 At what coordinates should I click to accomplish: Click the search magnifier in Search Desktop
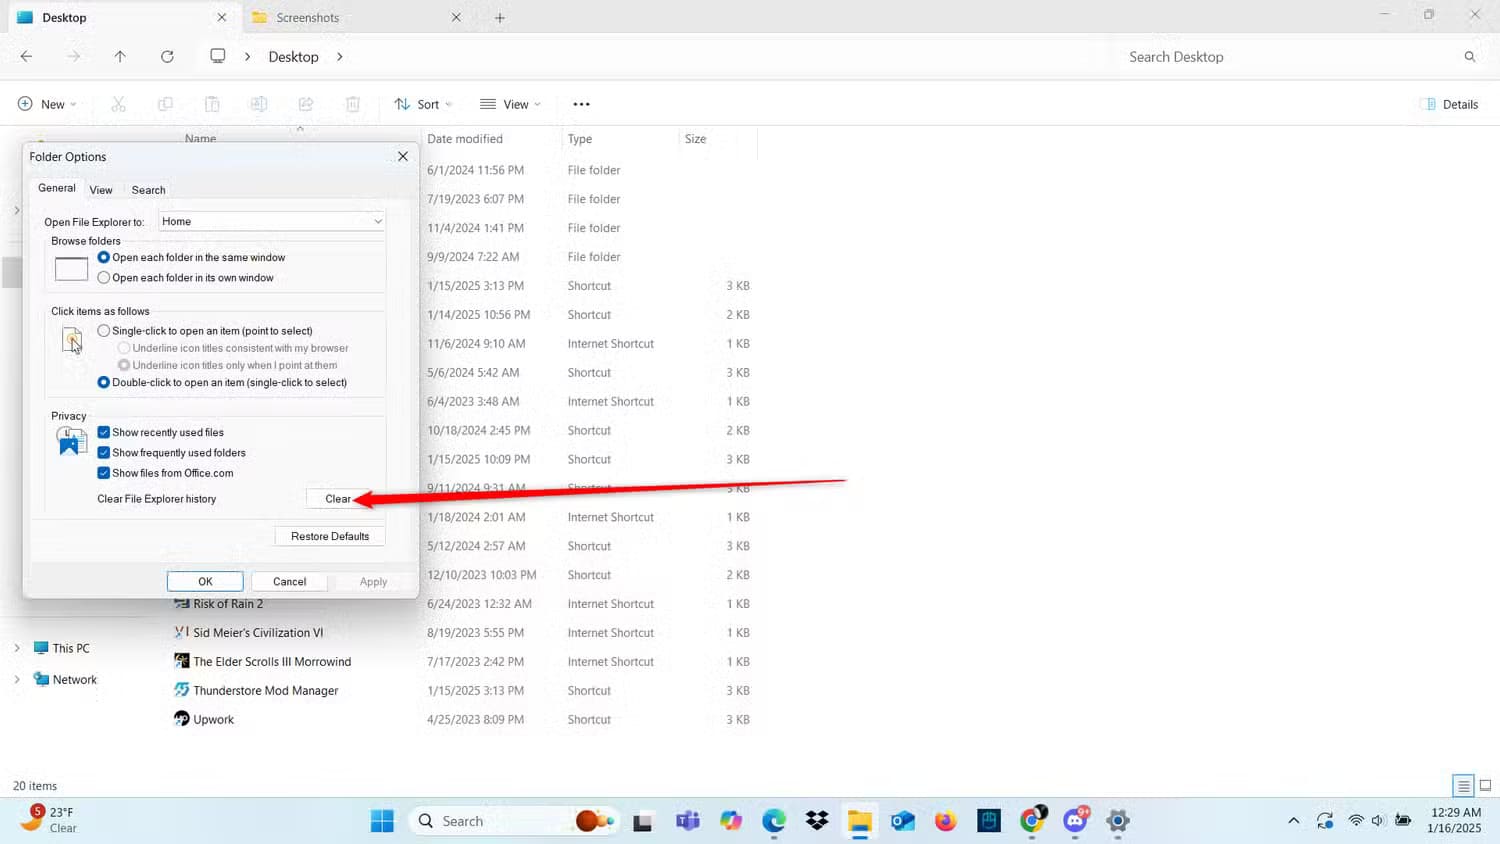point(1469,57)
